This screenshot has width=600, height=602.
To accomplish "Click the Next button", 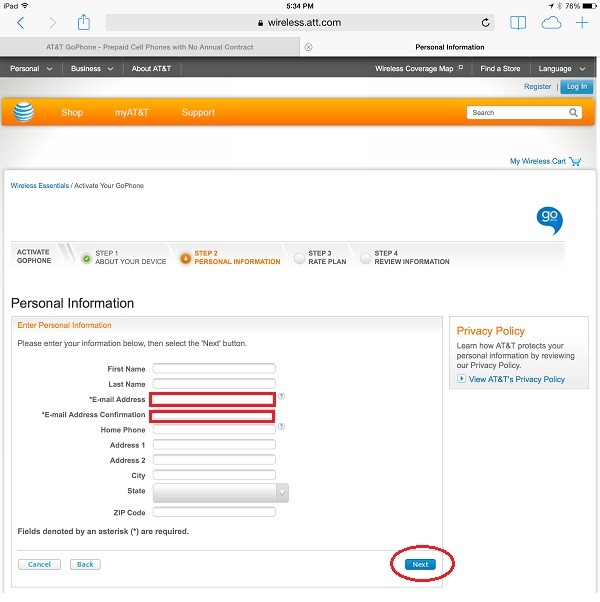I will coord(420,564).
